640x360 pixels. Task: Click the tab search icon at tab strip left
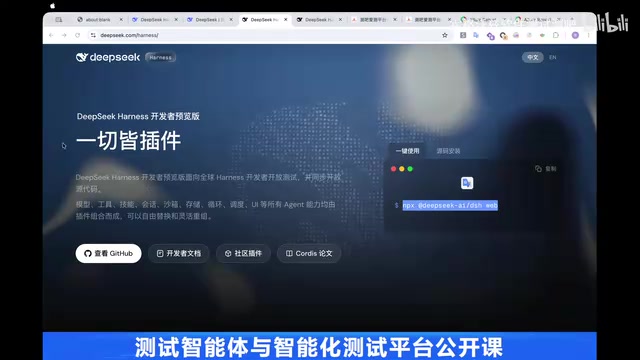[x=59, y=20]
